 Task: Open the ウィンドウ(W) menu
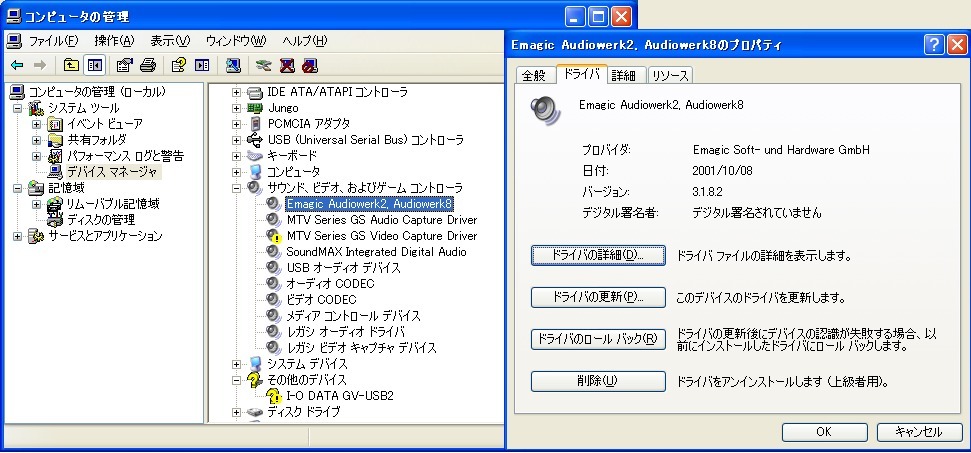(235, 41)
